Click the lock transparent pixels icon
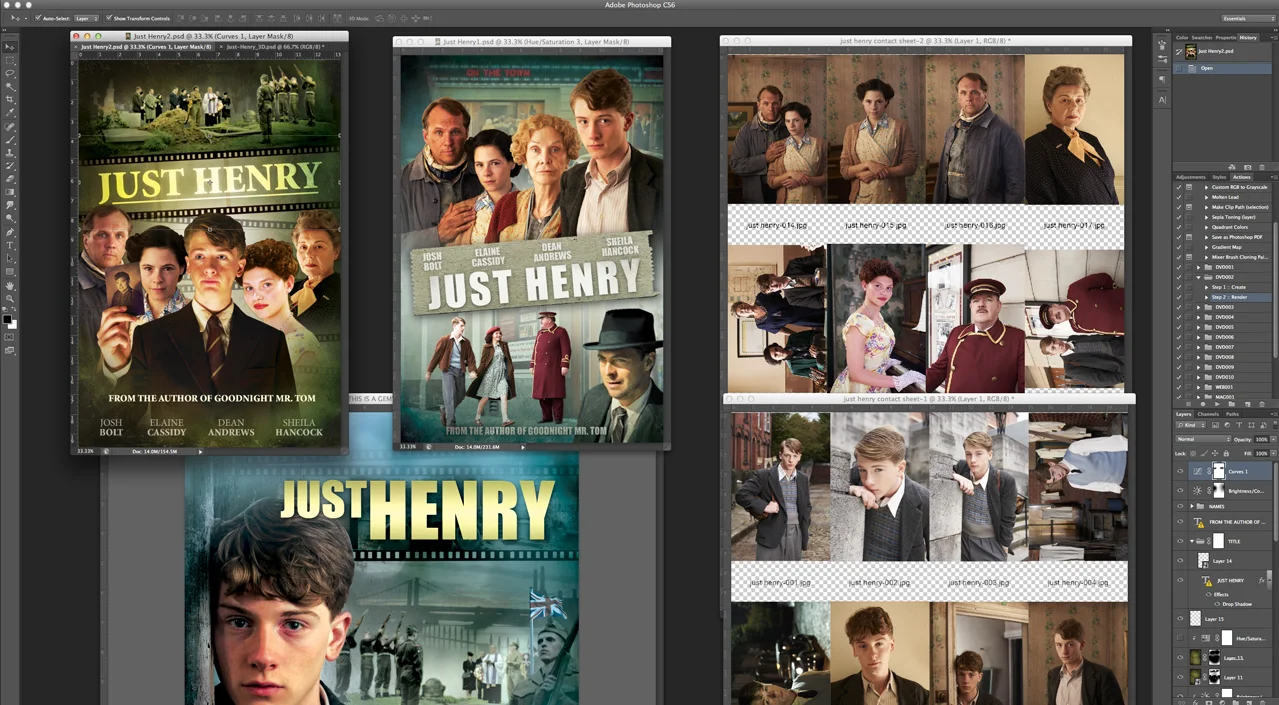 1193,454
